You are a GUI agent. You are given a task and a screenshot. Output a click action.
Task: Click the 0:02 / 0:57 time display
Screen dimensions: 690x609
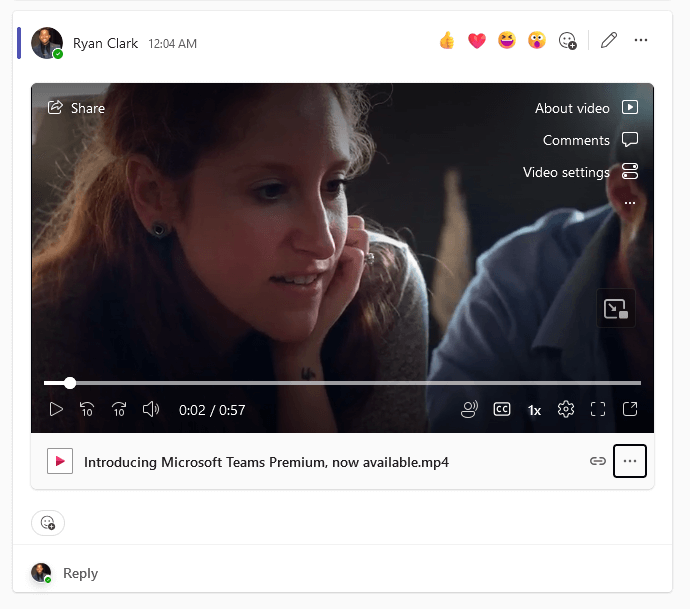point(212,410)
